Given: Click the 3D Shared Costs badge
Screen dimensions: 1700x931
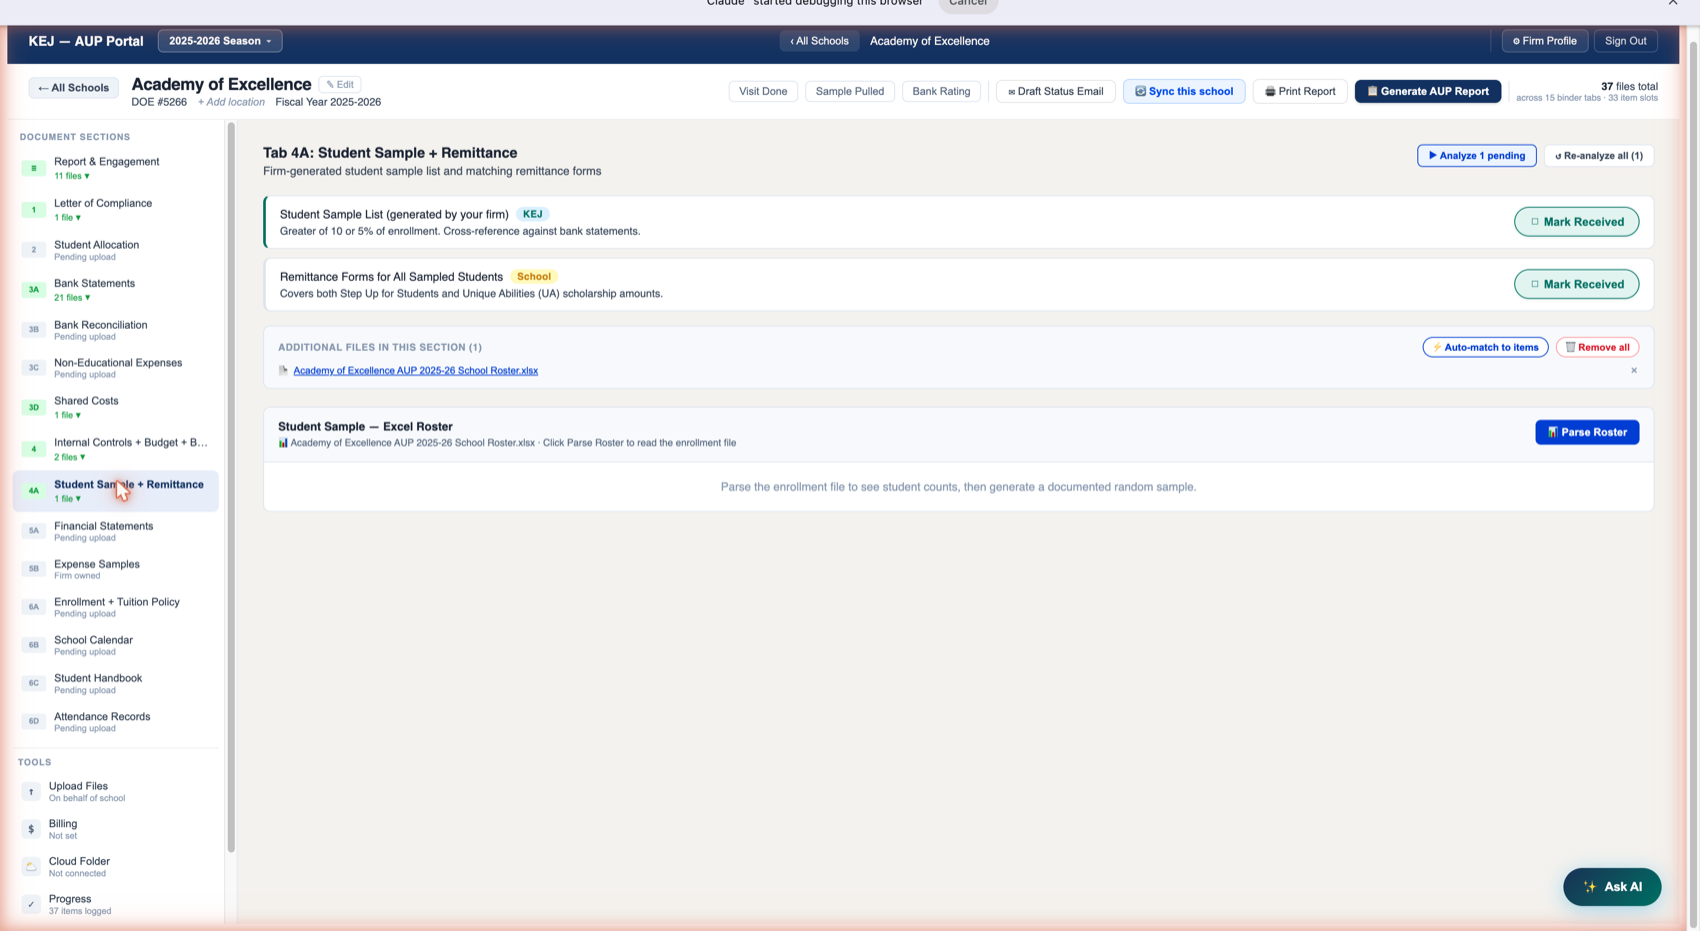Looking at the screenshot, I should tap(33, 408).
